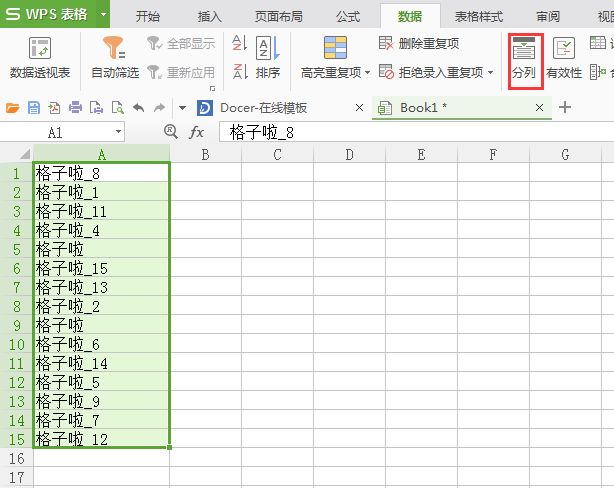Close the Book1 tab
Viewport: 614px width, 488px height.
539,108
